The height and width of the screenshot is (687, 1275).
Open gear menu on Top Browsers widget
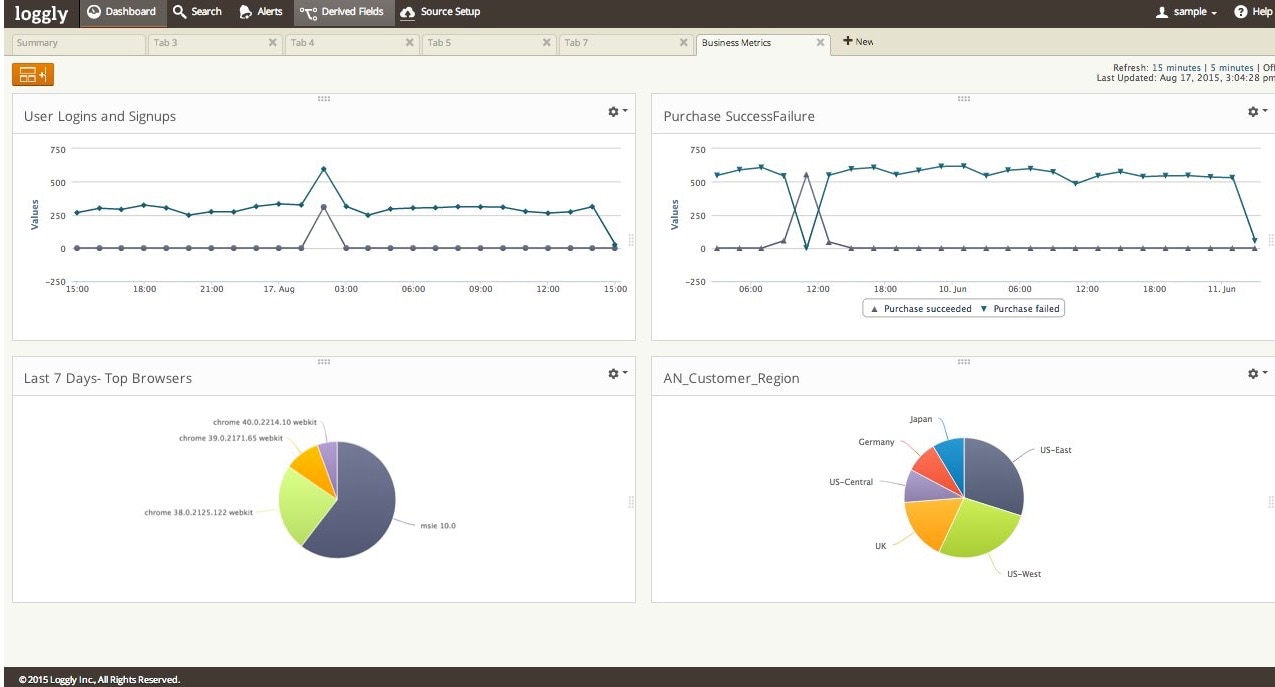click(615, 374)
